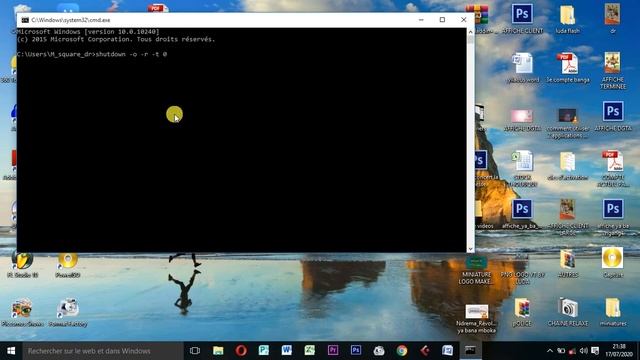Click the 'shutdown -o -r -t 0' command text
The height and width of the screenshot is (360, 640).
[x=131, y=54]
